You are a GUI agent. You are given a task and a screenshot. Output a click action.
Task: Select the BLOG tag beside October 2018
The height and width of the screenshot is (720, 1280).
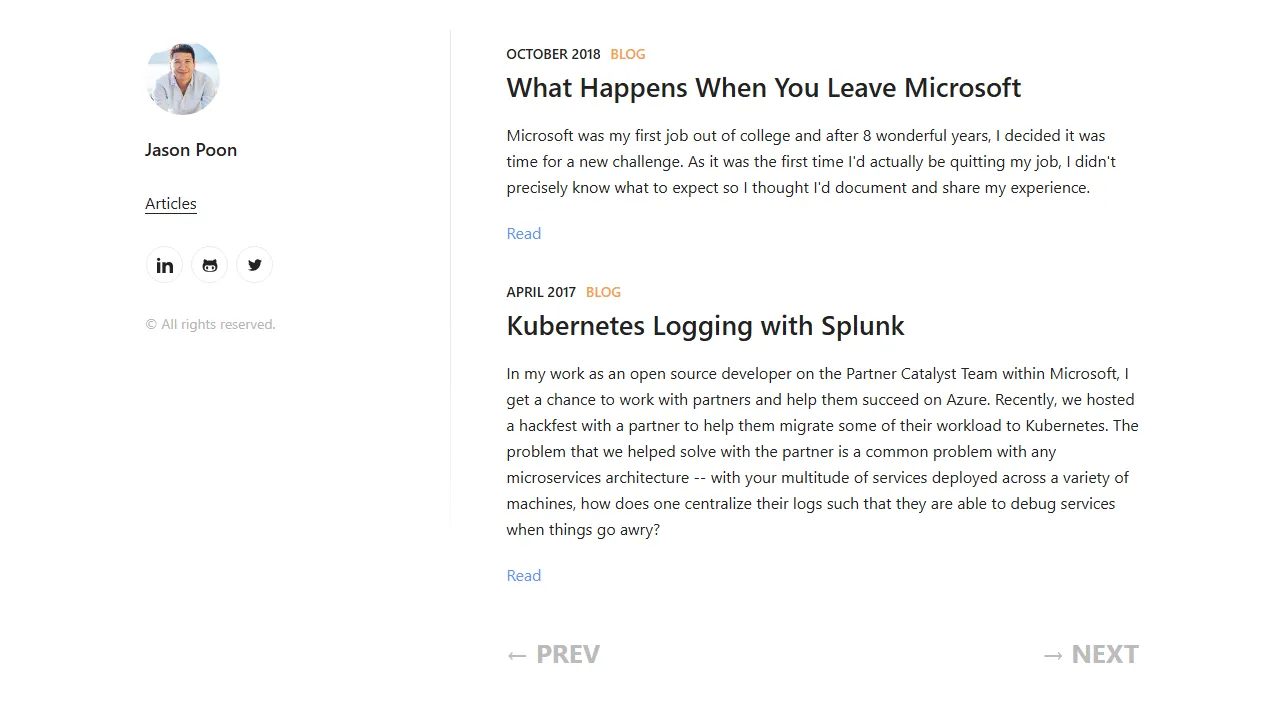(628, 55)
